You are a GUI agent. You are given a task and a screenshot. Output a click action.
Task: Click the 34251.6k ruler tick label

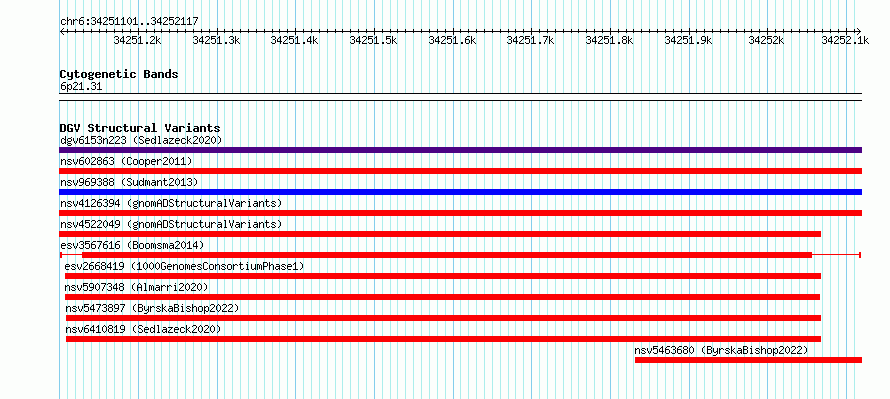pyautogui.click(x=452, y=40)
